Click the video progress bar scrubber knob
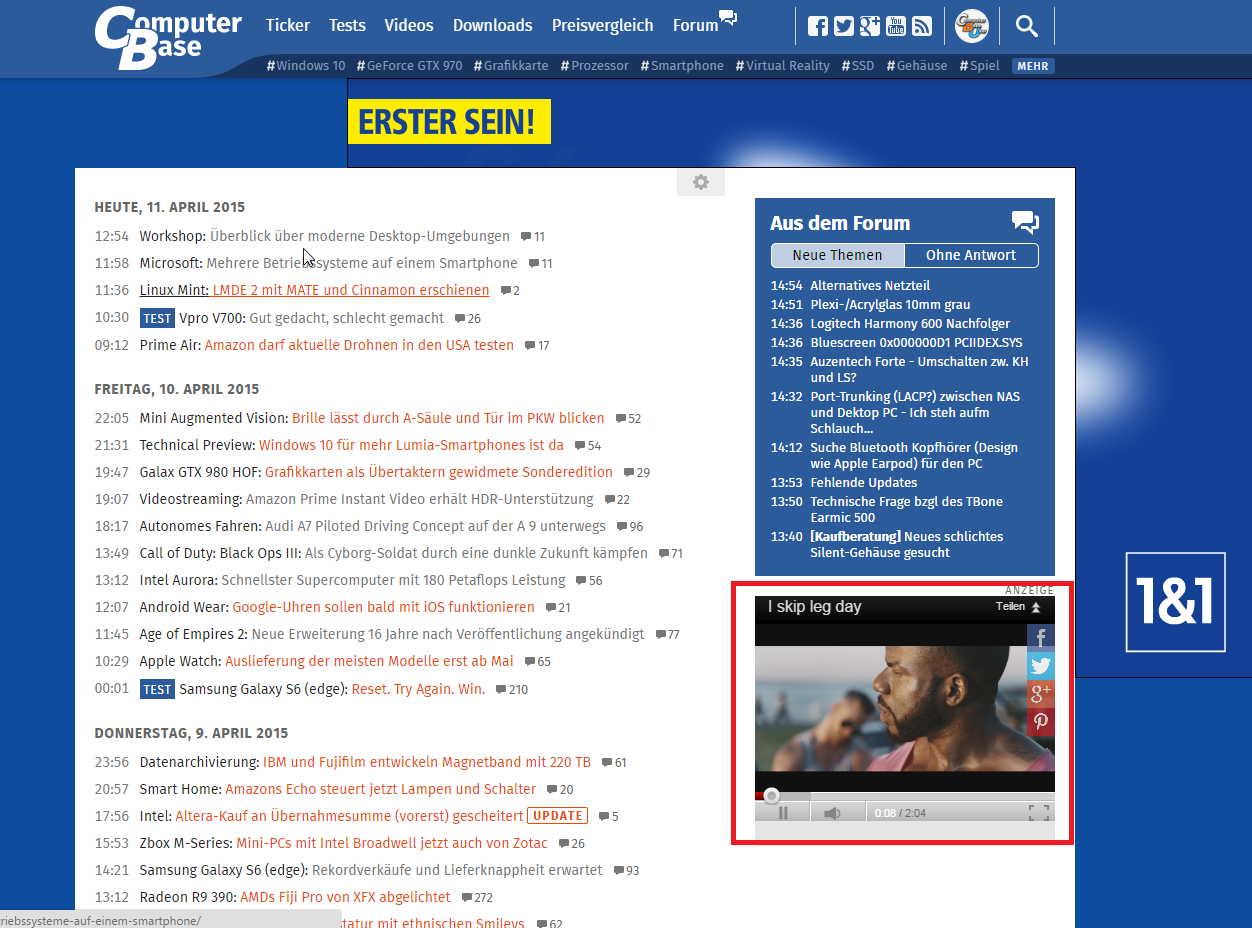Image resolution: width=1252 pixels, height=928 pixels. [x=771, y=796]
